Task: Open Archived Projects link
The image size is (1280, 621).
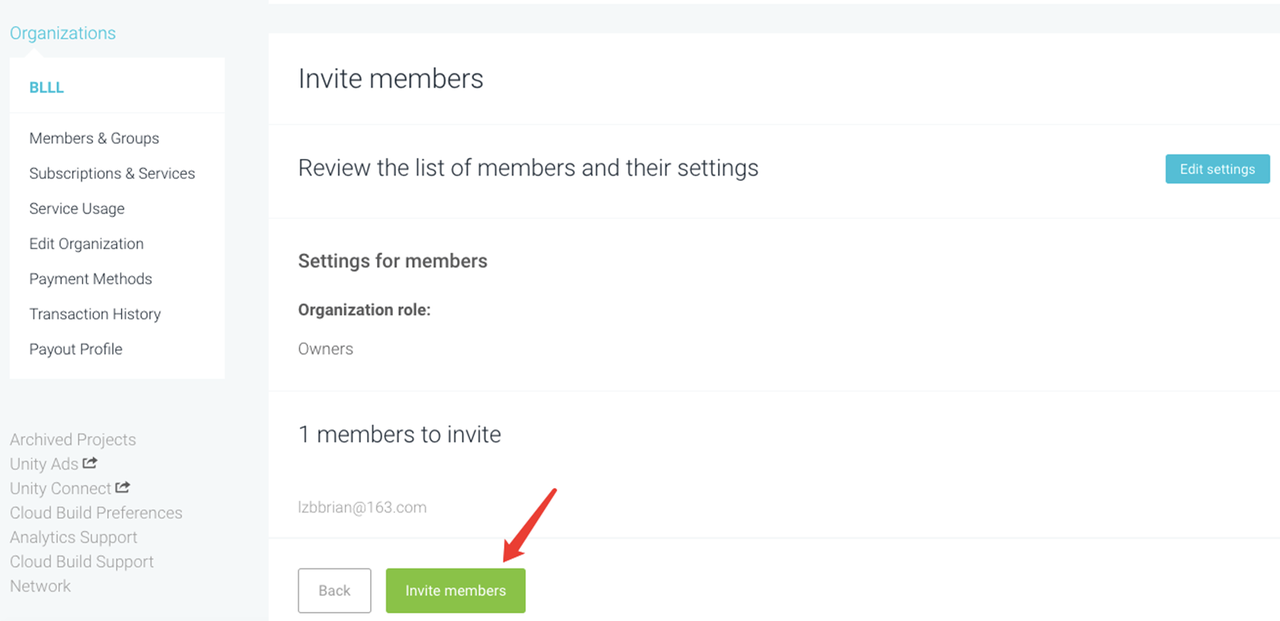Action: pyautogui.click(x=73, y=439)
